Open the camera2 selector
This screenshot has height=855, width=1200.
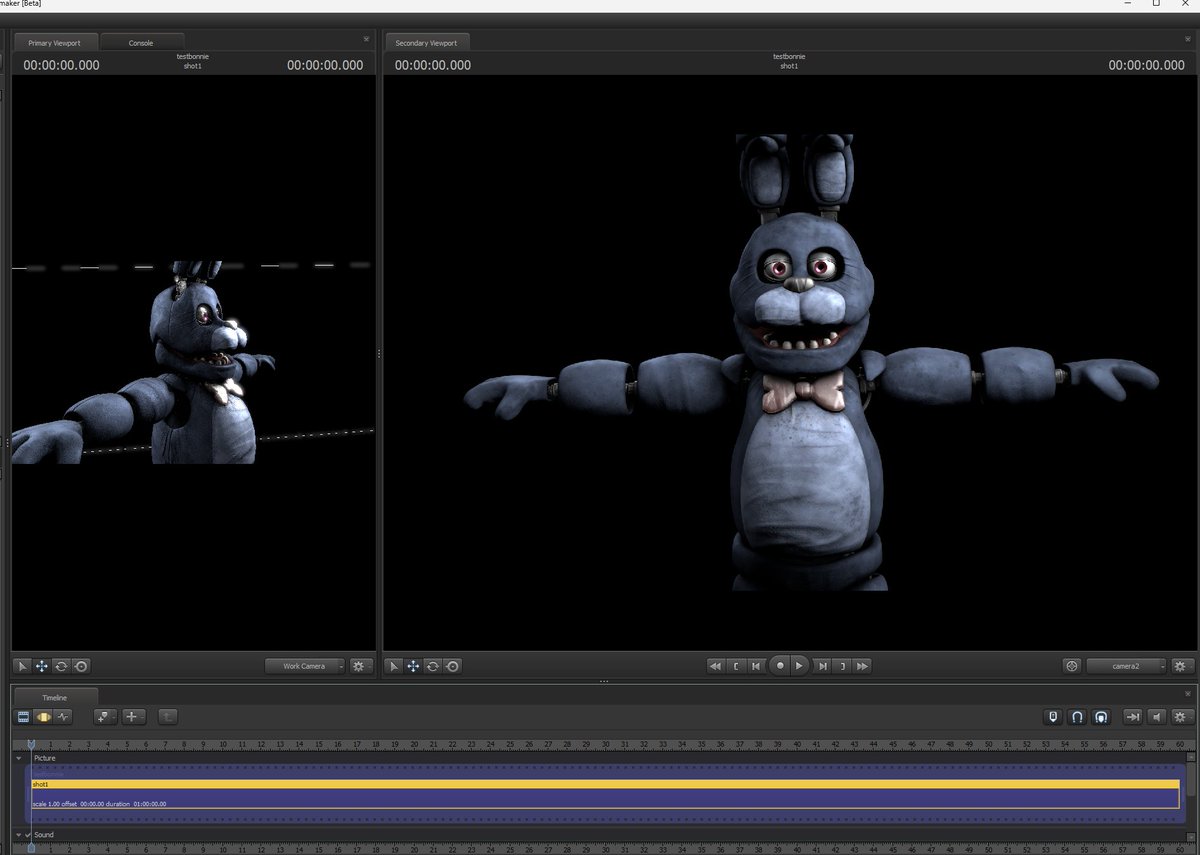[x=1124, y=665]
